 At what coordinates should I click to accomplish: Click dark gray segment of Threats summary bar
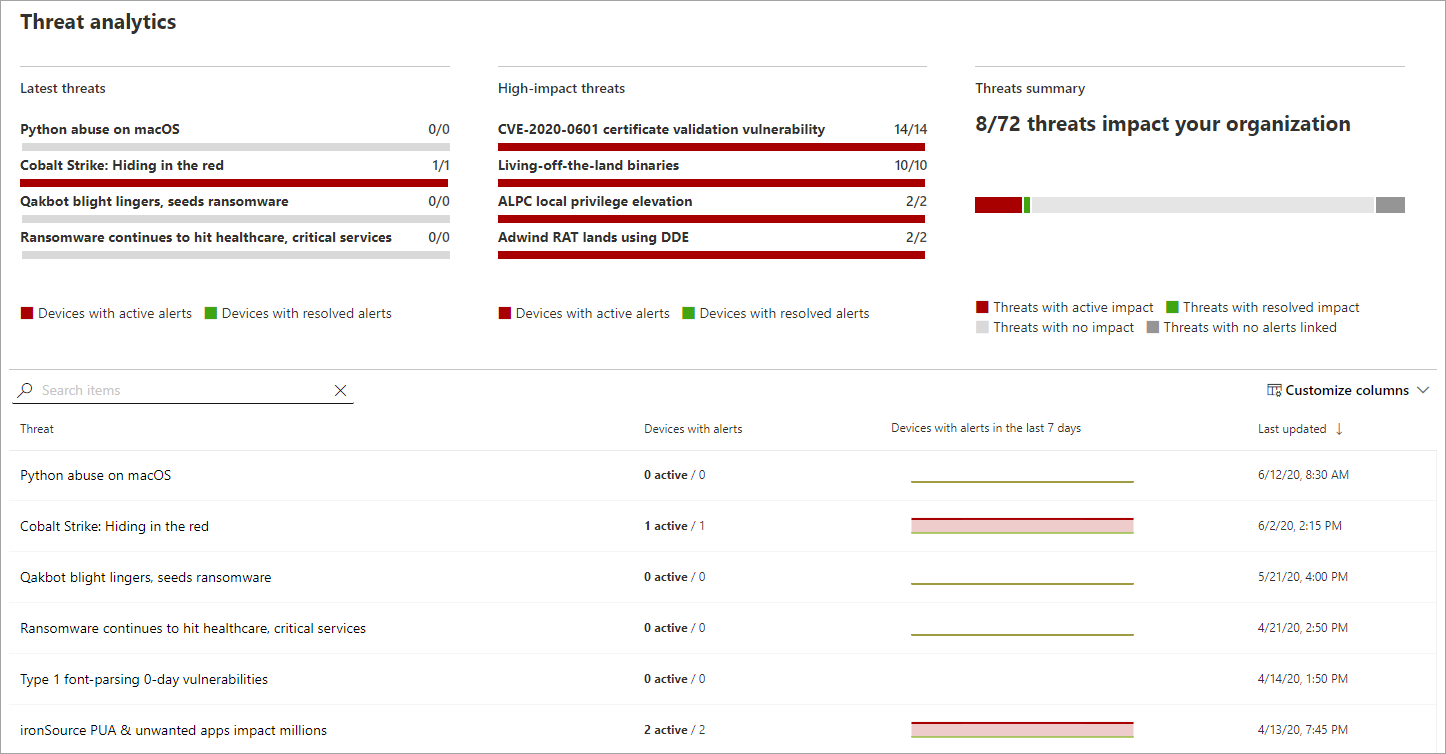1390,205
